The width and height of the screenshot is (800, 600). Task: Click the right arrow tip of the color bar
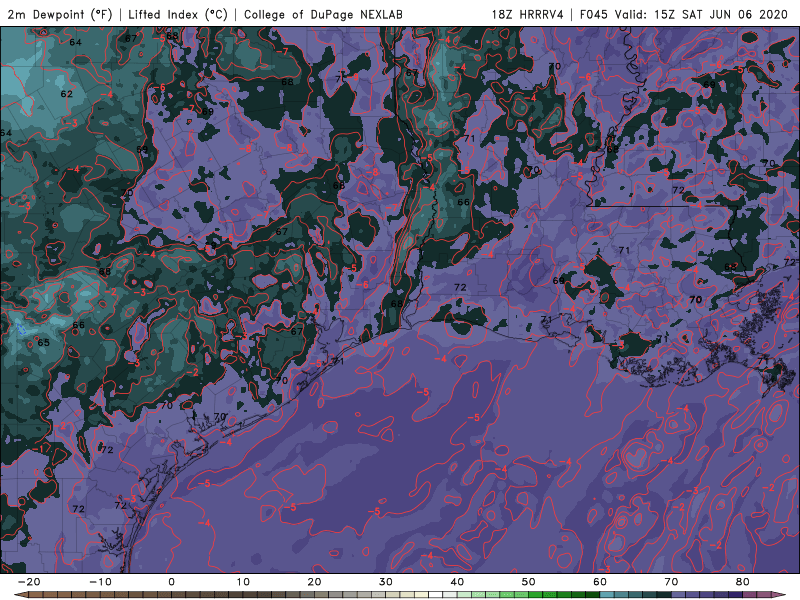coord(779,595)
